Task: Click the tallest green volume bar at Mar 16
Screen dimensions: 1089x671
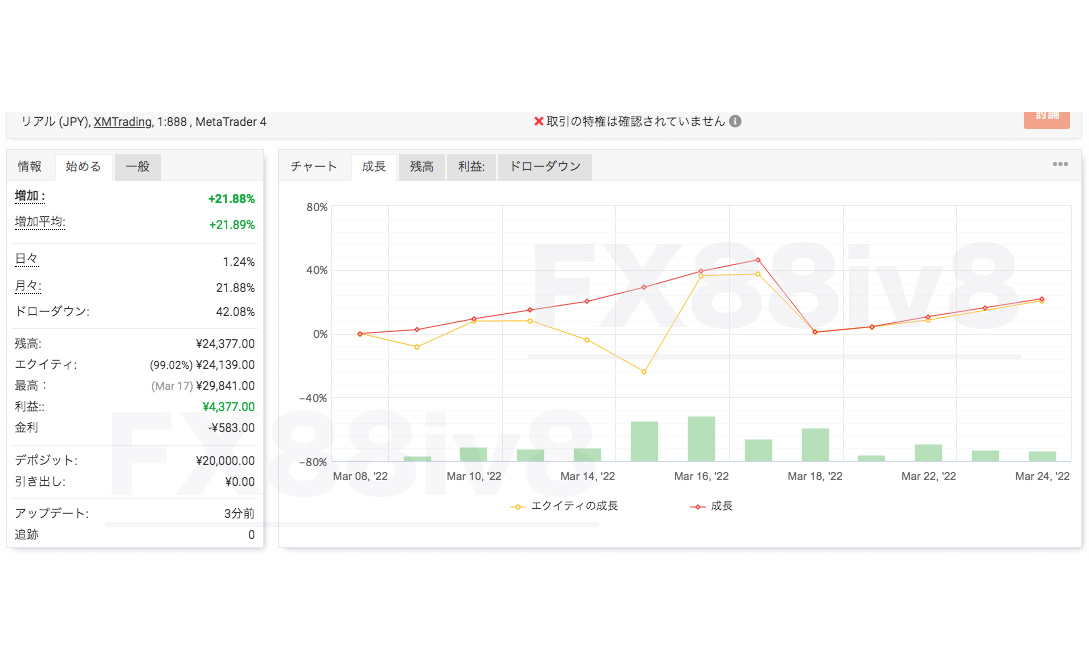Action: 701,439
